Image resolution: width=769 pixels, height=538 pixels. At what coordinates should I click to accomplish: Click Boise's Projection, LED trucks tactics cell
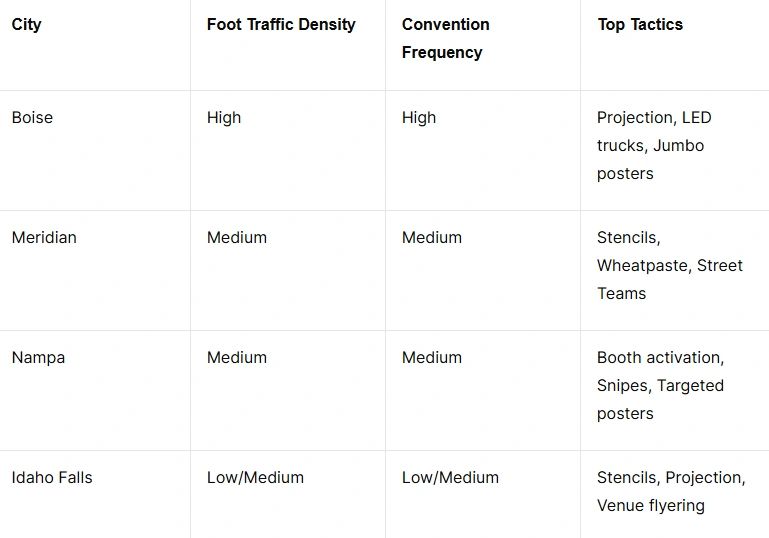[x=654, y=145]
